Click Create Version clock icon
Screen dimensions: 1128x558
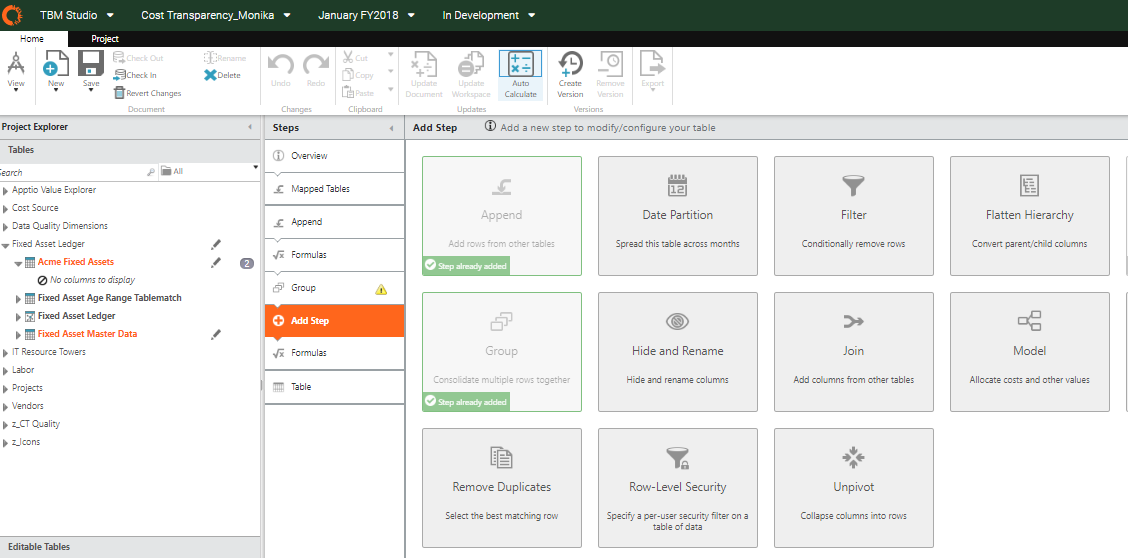pyautogui.click(x=570, y=64)
